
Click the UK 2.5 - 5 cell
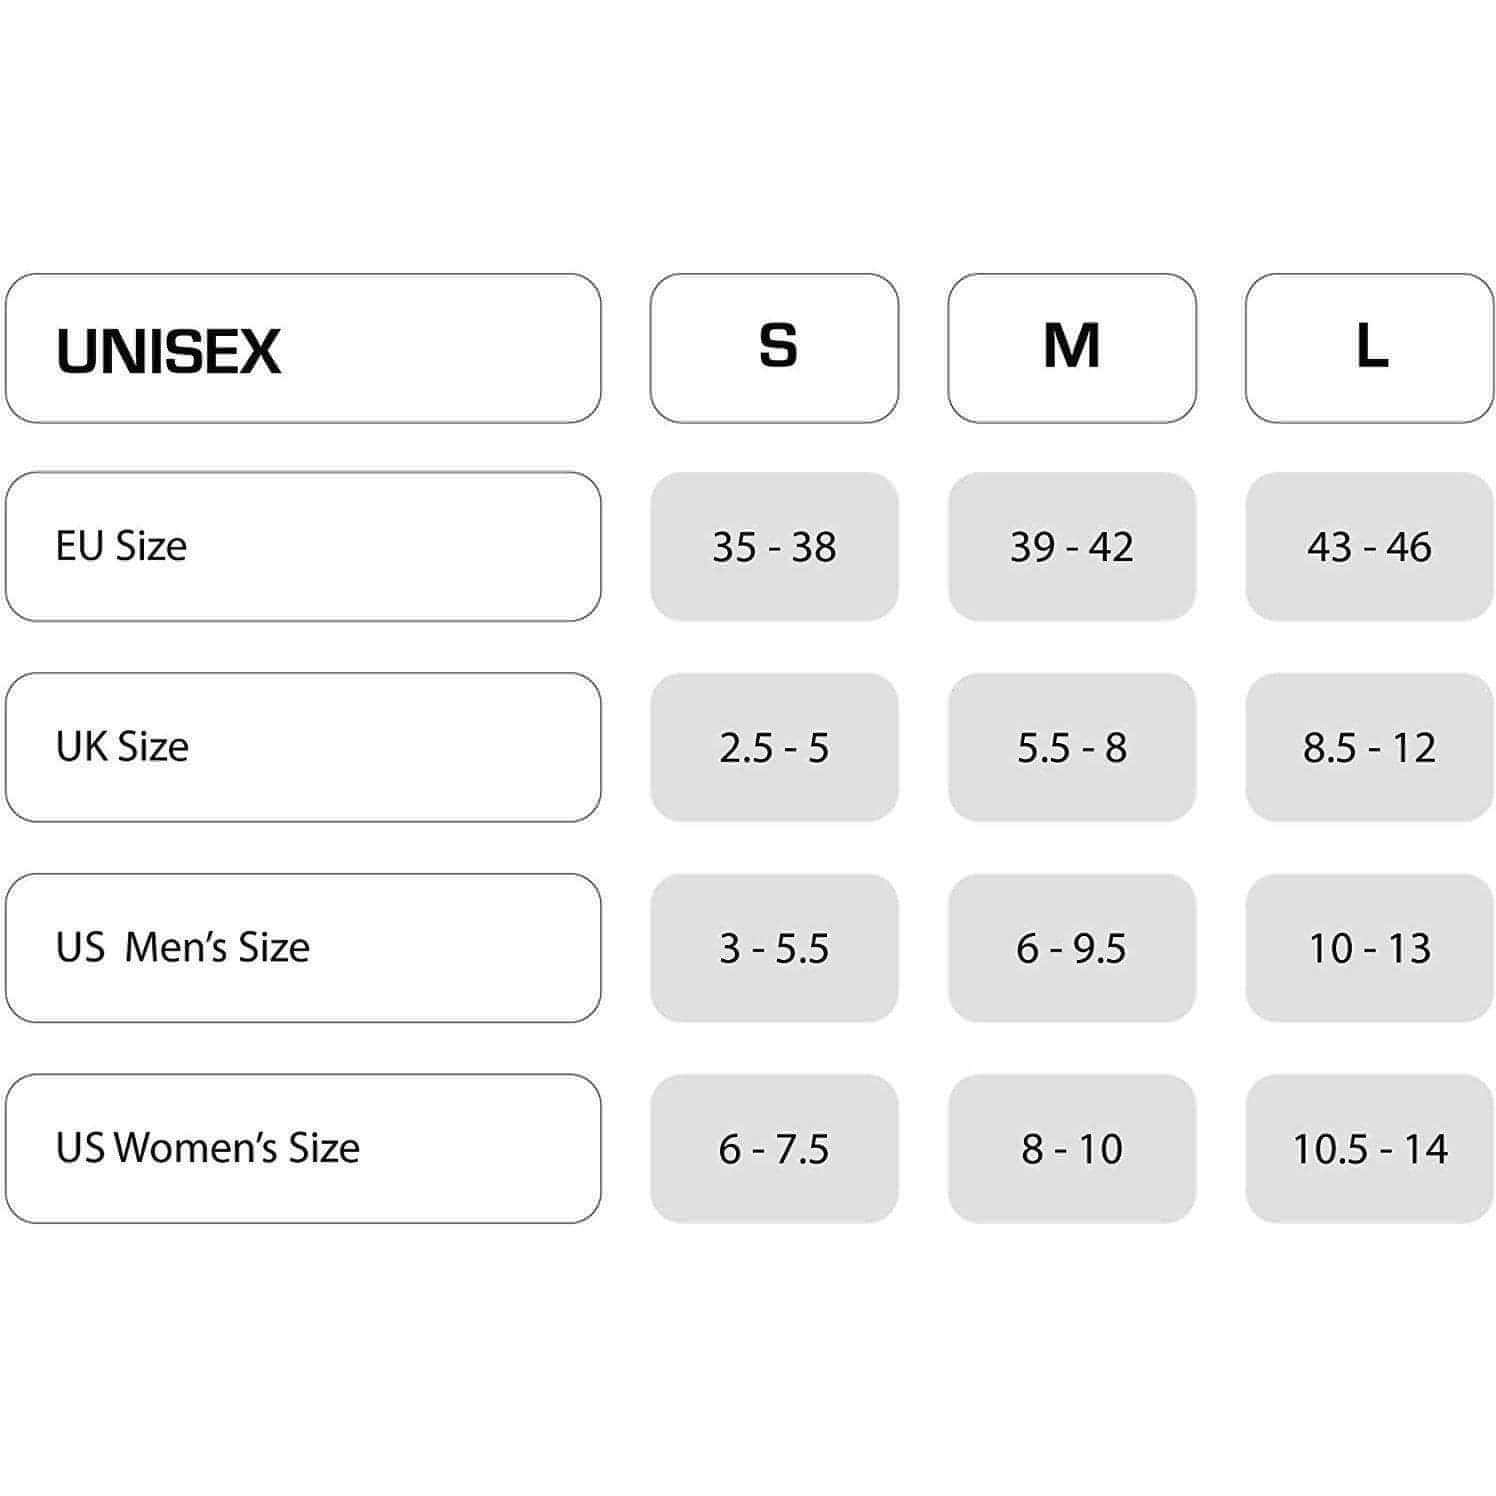774,747
